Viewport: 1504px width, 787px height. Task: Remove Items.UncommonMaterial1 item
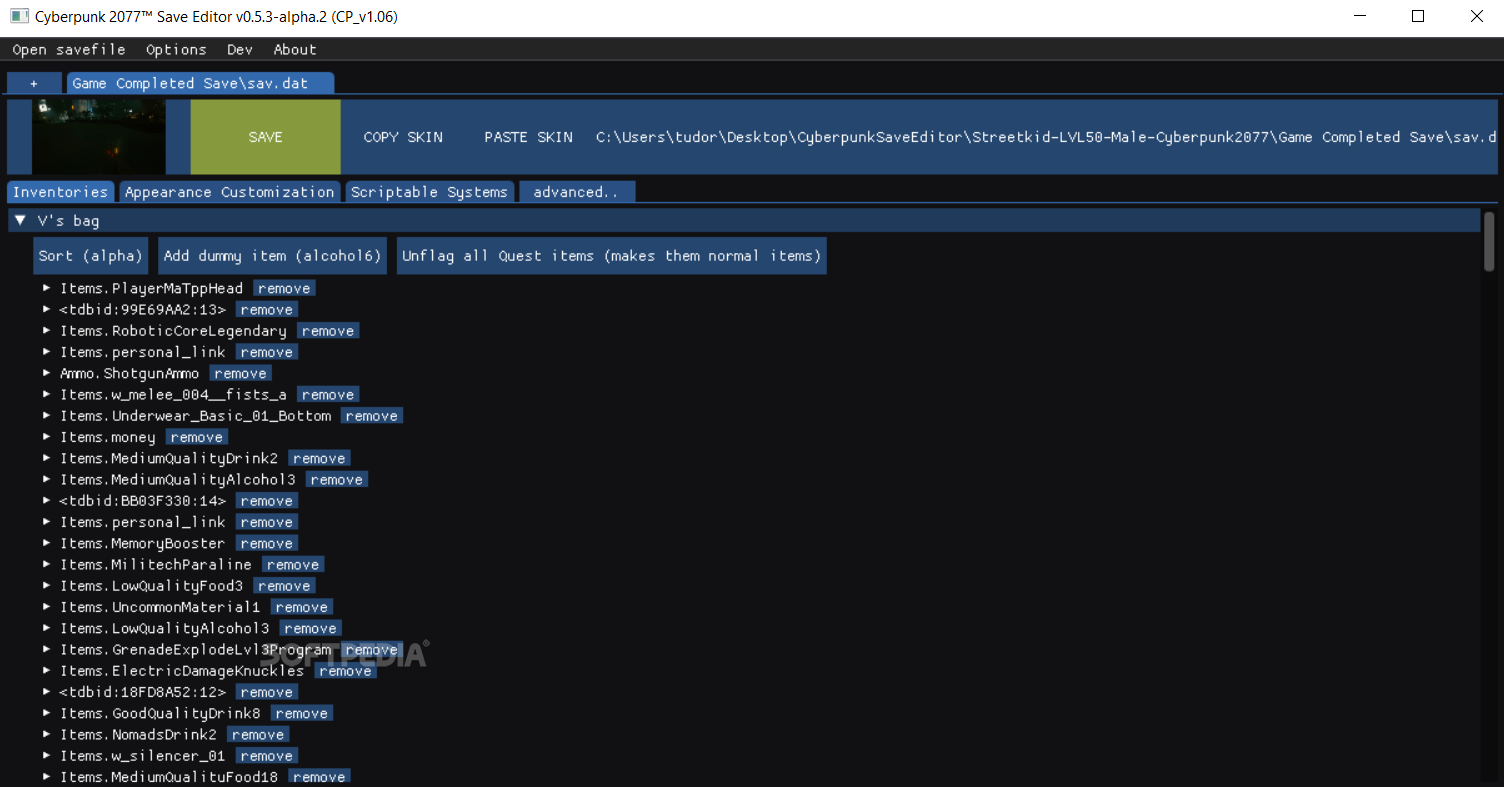[x=302, y=607]
